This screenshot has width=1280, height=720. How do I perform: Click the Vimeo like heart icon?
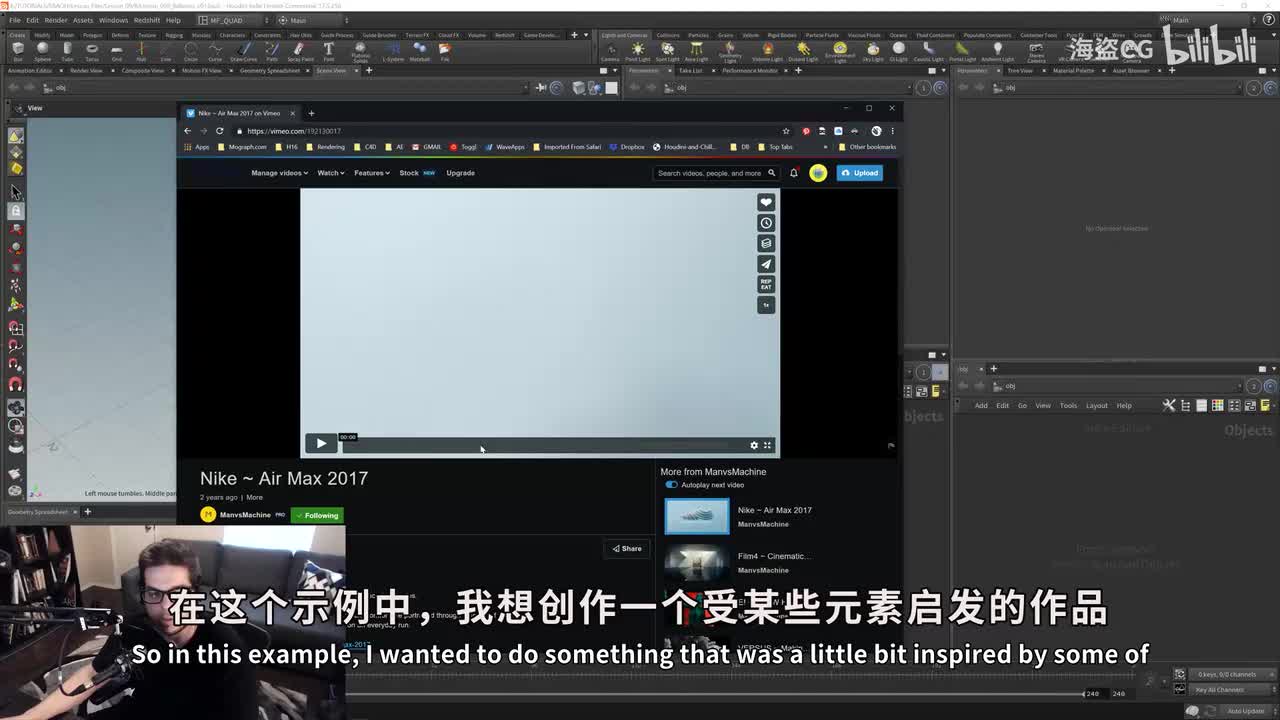(x=766, y=202)
